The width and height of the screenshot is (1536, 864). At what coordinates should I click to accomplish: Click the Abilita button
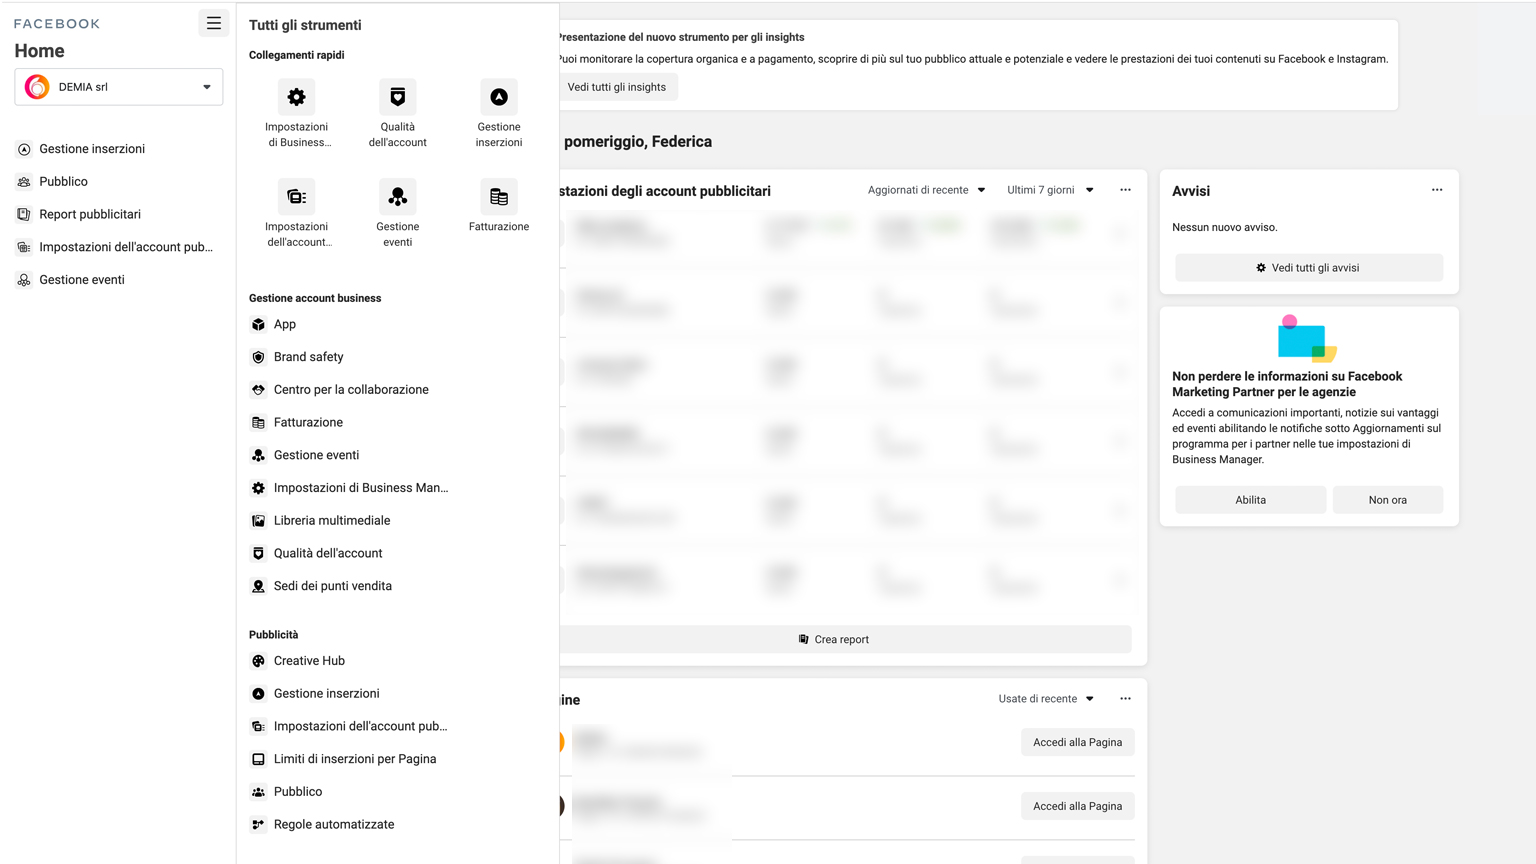click(1250, 500)
